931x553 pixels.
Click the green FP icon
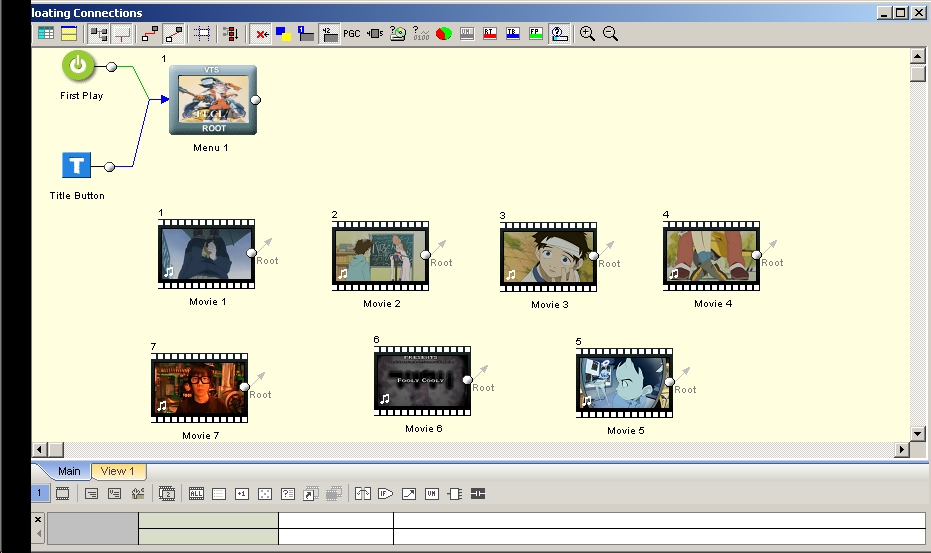[536, 34]
